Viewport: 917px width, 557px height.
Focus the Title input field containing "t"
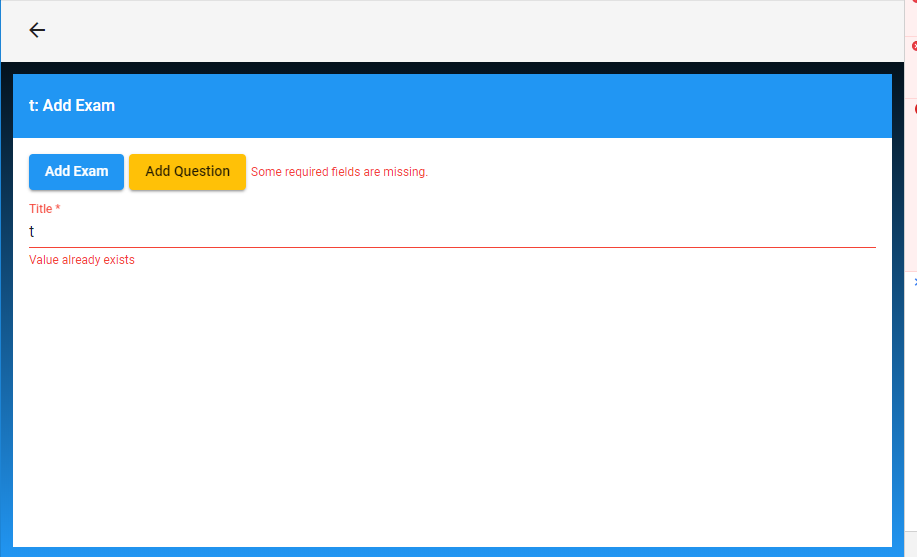(x=452, y=232)
